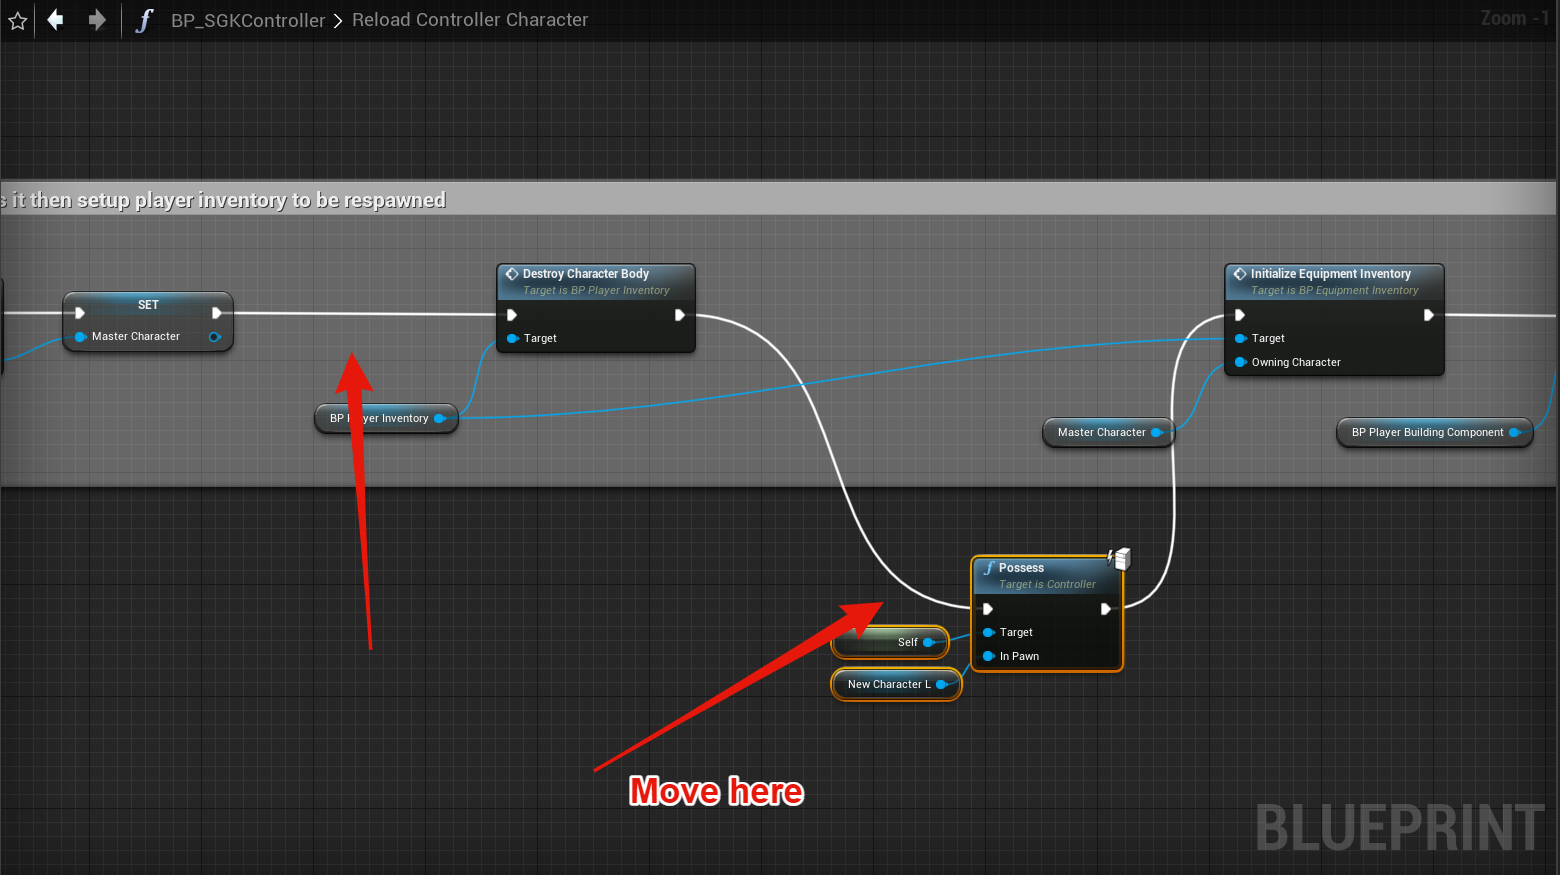Select the BP Player Building Component node
The image size is (1560, 875).
[x=1435, y=433]
